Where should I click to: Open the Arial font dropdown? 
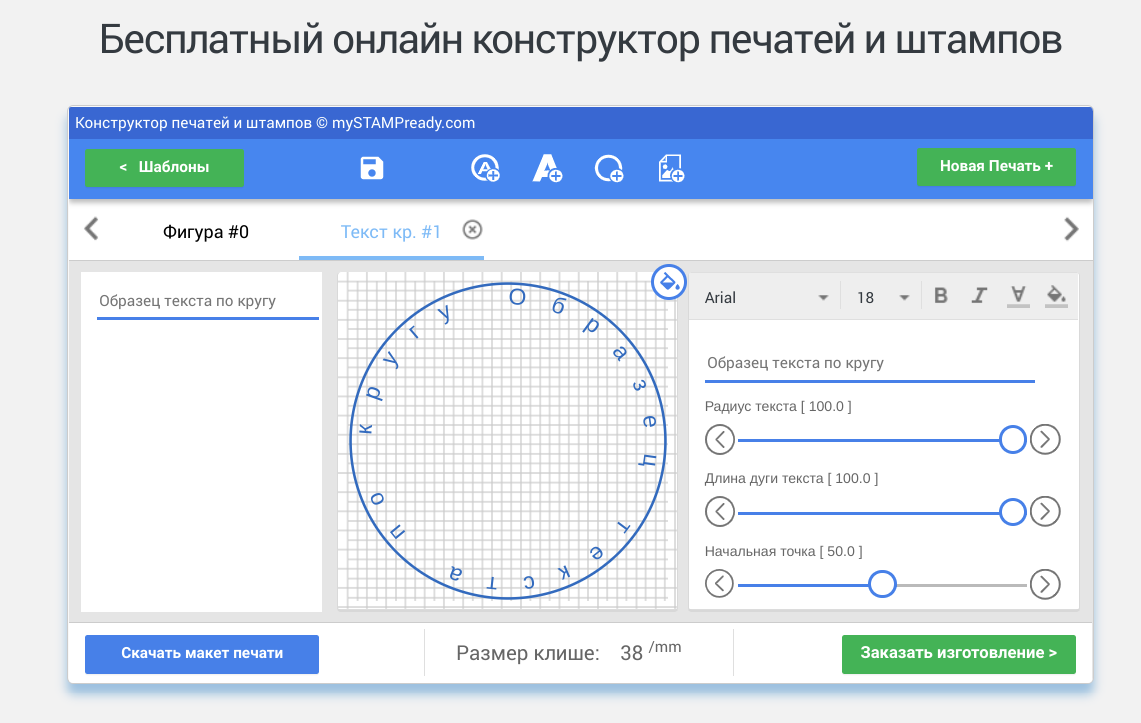[766, 297]
